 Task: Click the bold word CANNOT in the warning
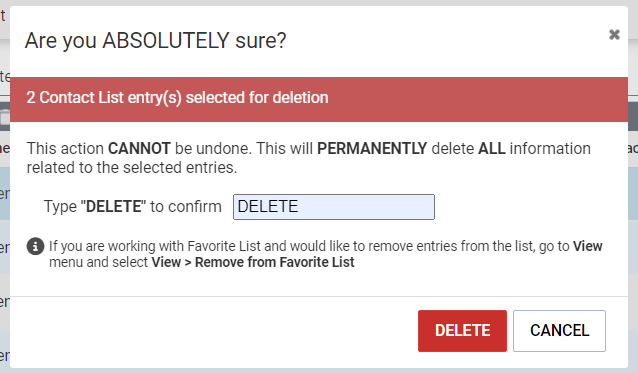coord(139,148)
